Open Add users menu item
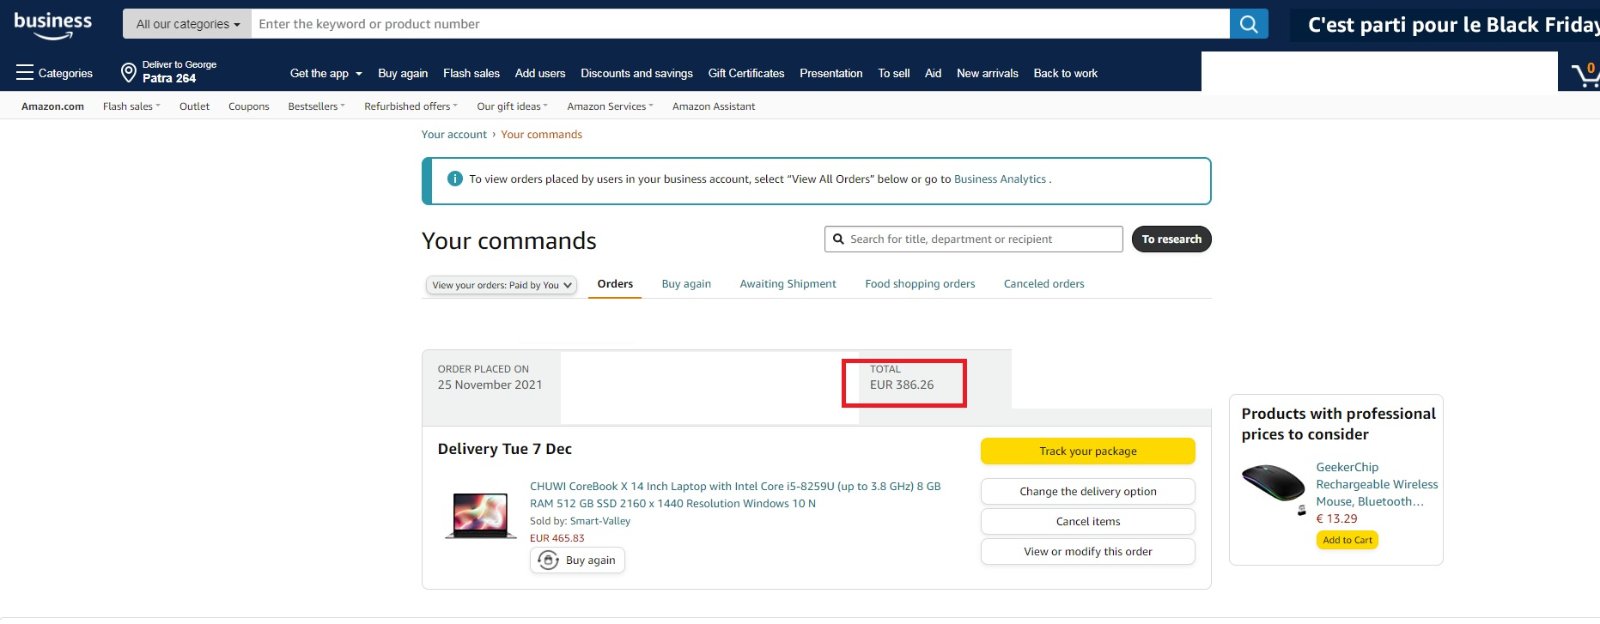The width and height of the screenshot is (1600, 624). 540,73
